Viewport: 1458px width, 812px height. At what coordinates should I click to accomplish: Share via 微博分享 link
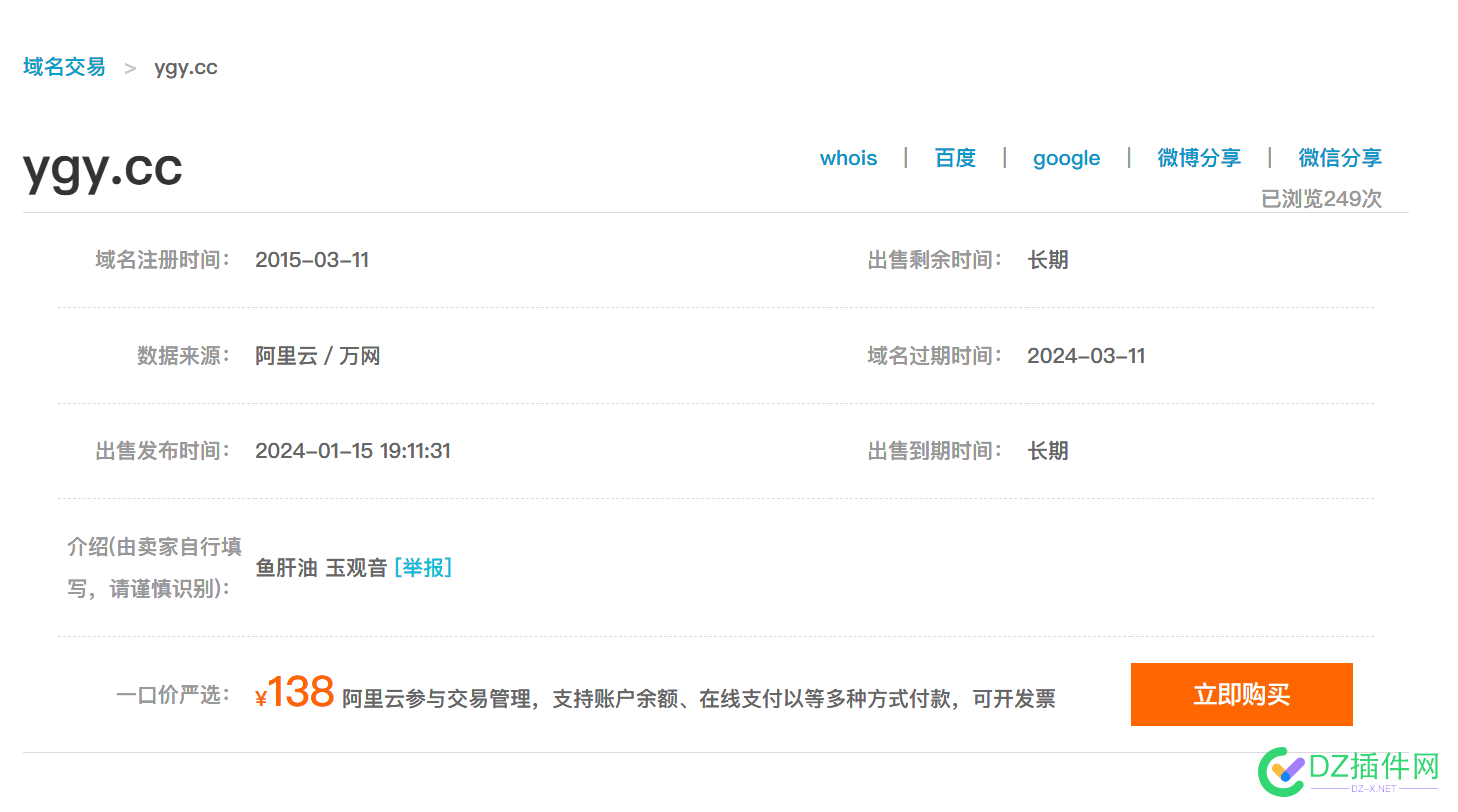[1199, 158]
